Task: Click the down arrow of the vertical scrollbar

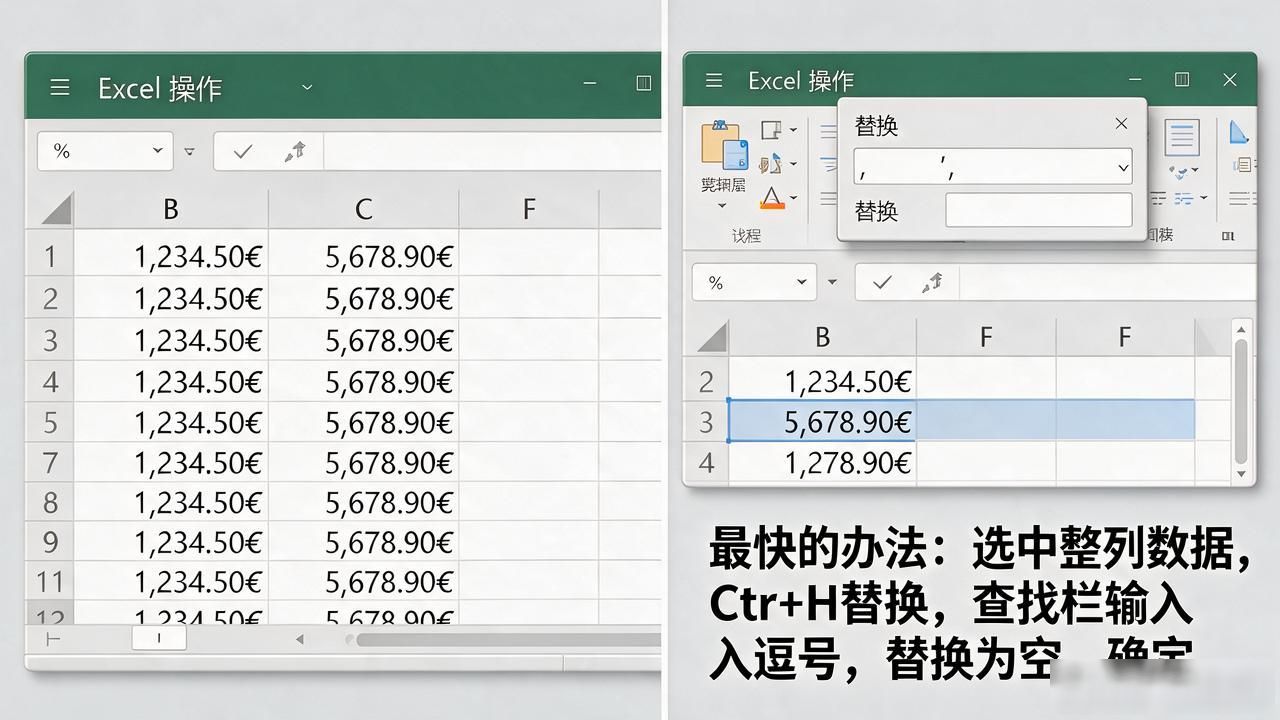Action: click(x=1241, y=473)
